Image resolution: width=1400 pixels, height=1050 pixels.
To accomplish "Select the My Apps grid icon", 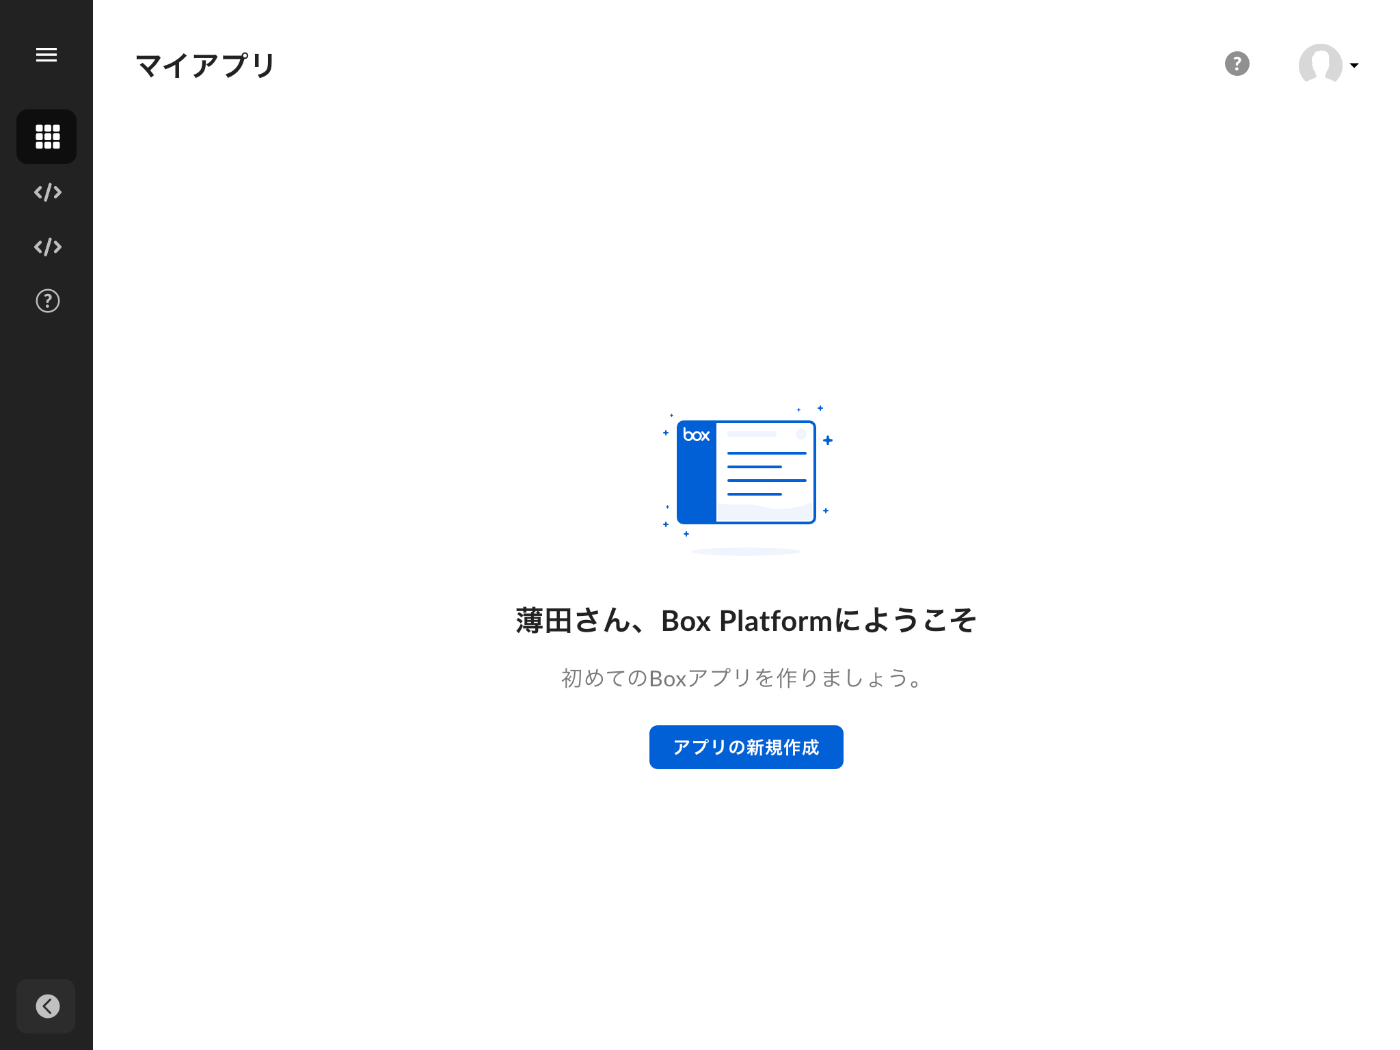I will click(x=47, y=137).
